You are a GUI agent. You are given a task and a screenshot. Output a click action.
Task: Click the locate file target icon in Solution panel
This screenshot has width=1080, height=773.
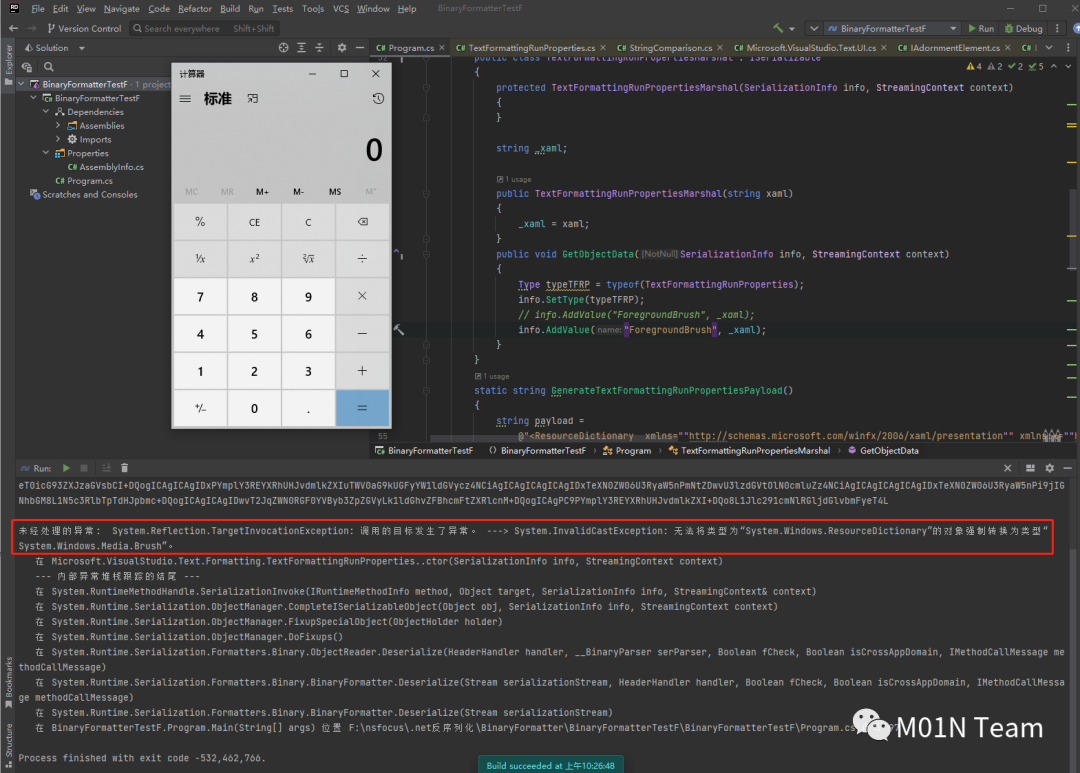tap(283, 48)
